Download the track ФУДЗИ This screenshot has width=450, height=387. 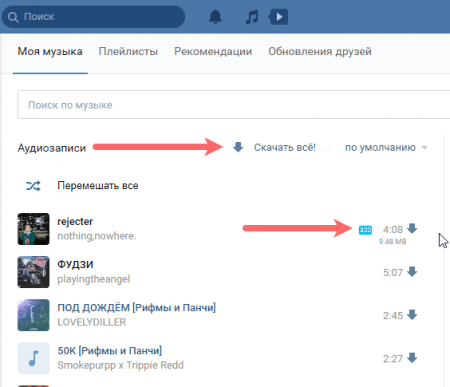click(x=412, y=272)
